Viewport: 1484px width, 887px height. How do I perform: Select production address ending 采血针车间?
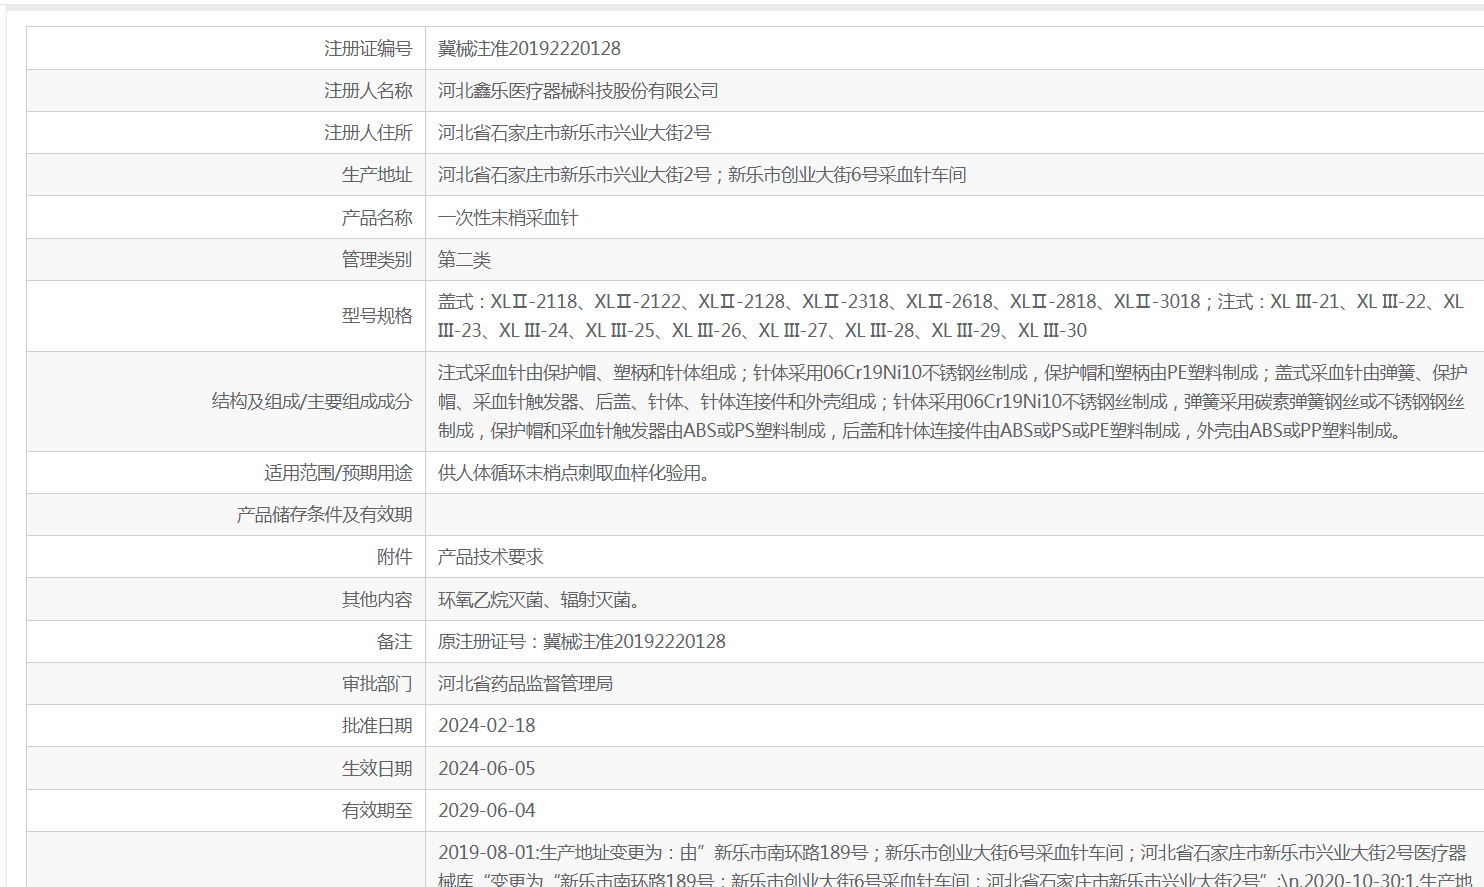702,174
